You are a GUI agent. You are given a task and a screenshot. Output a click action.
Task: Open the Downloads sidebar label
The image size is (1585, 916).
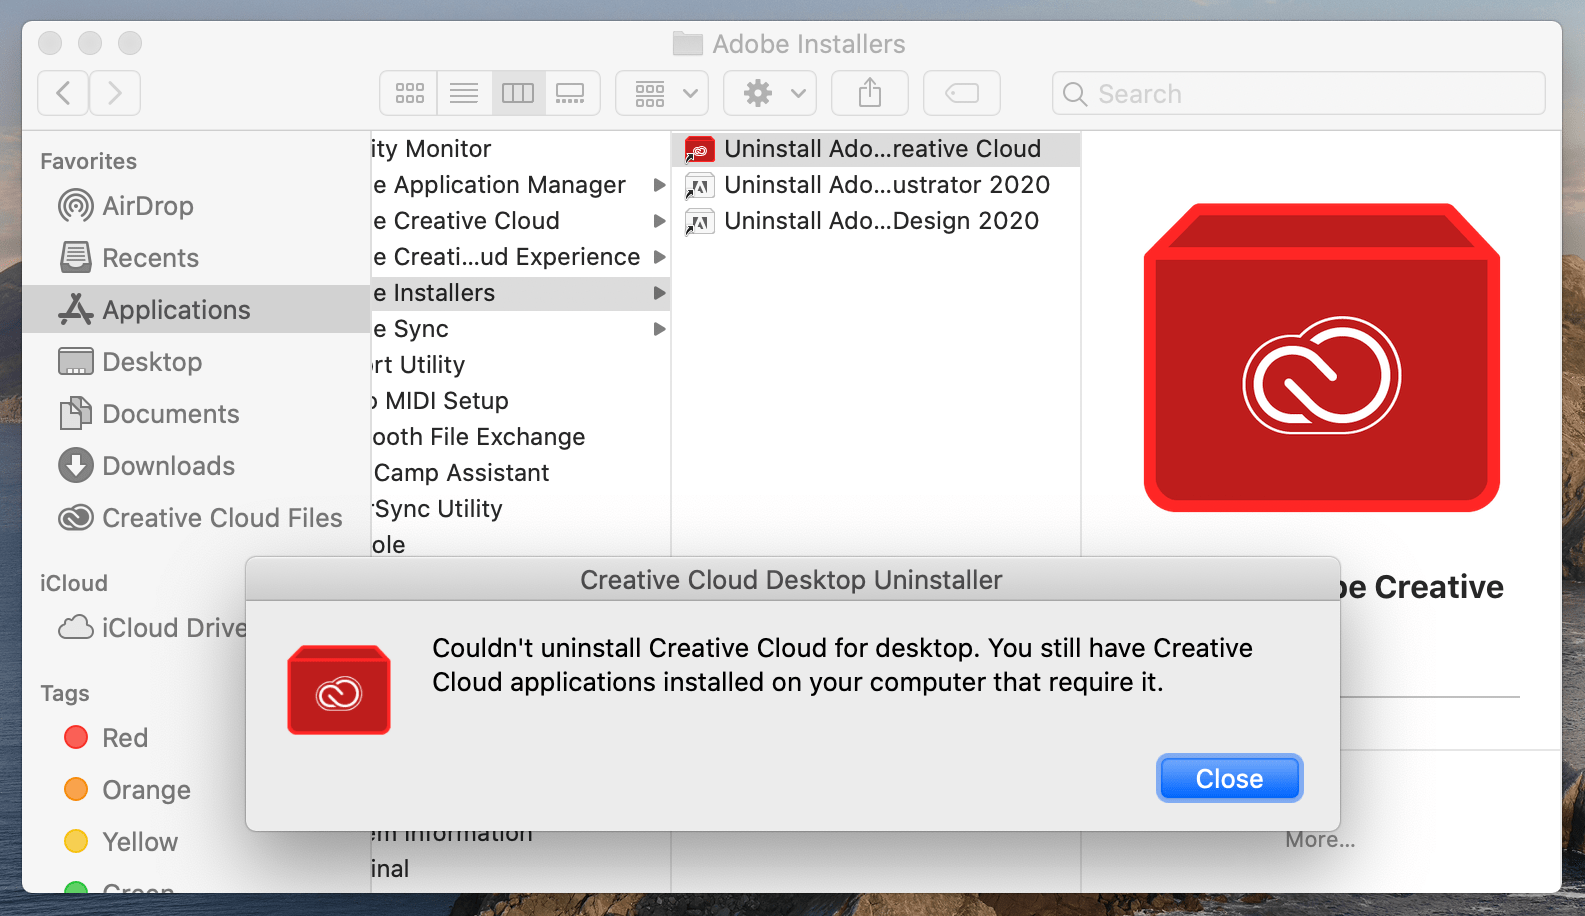(169, 466)
